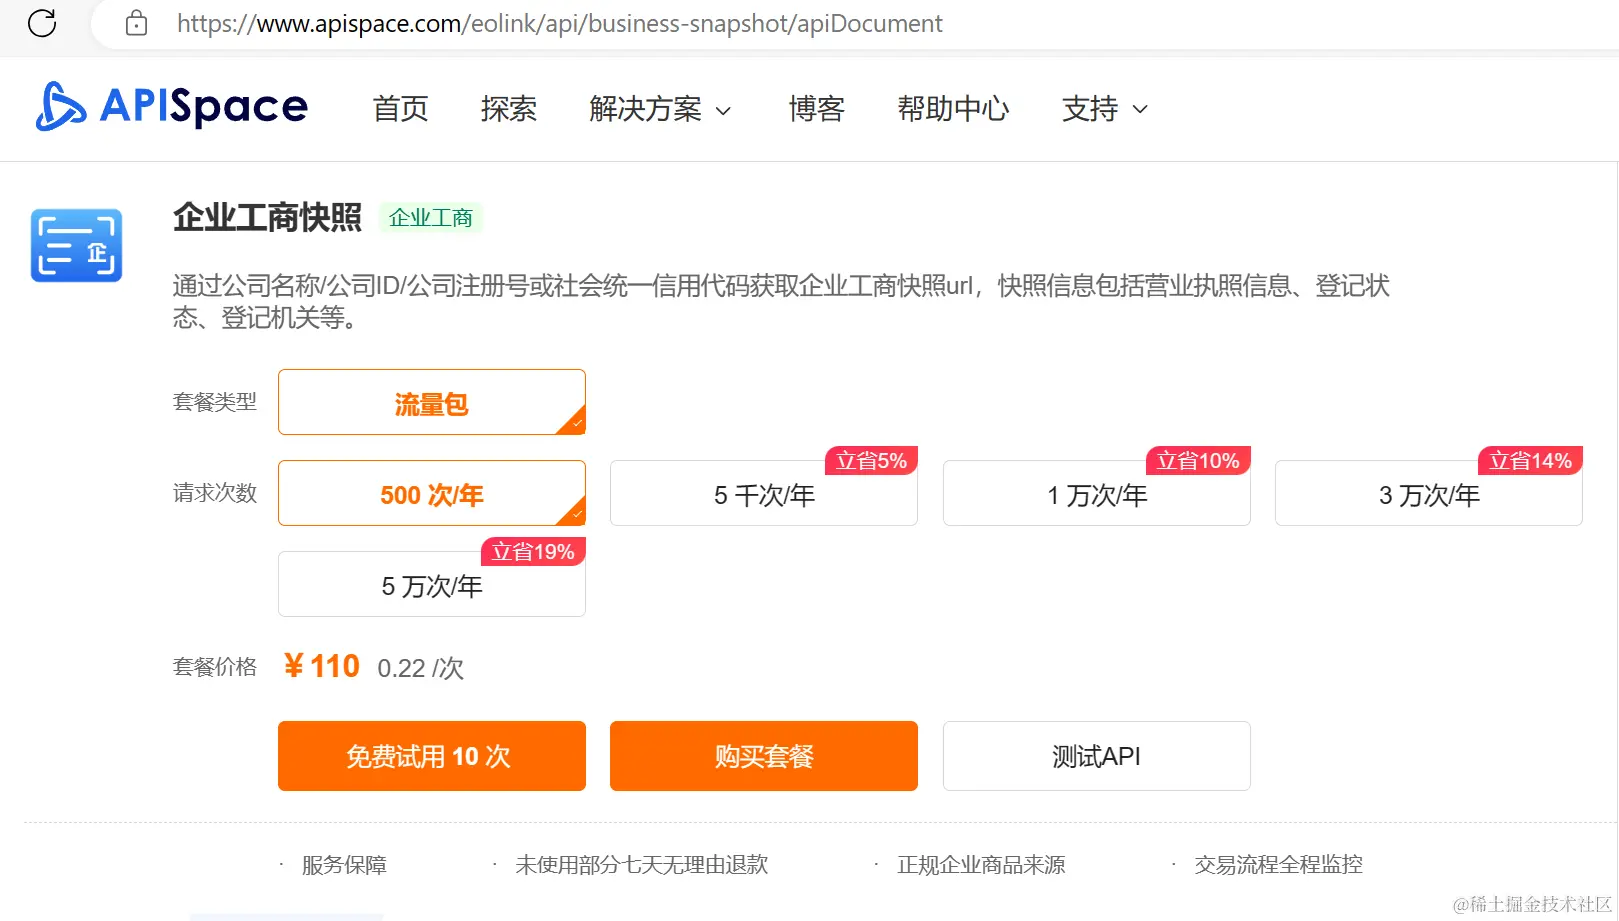
Task: Click the browser address bar URL
Action: point(559,23)
